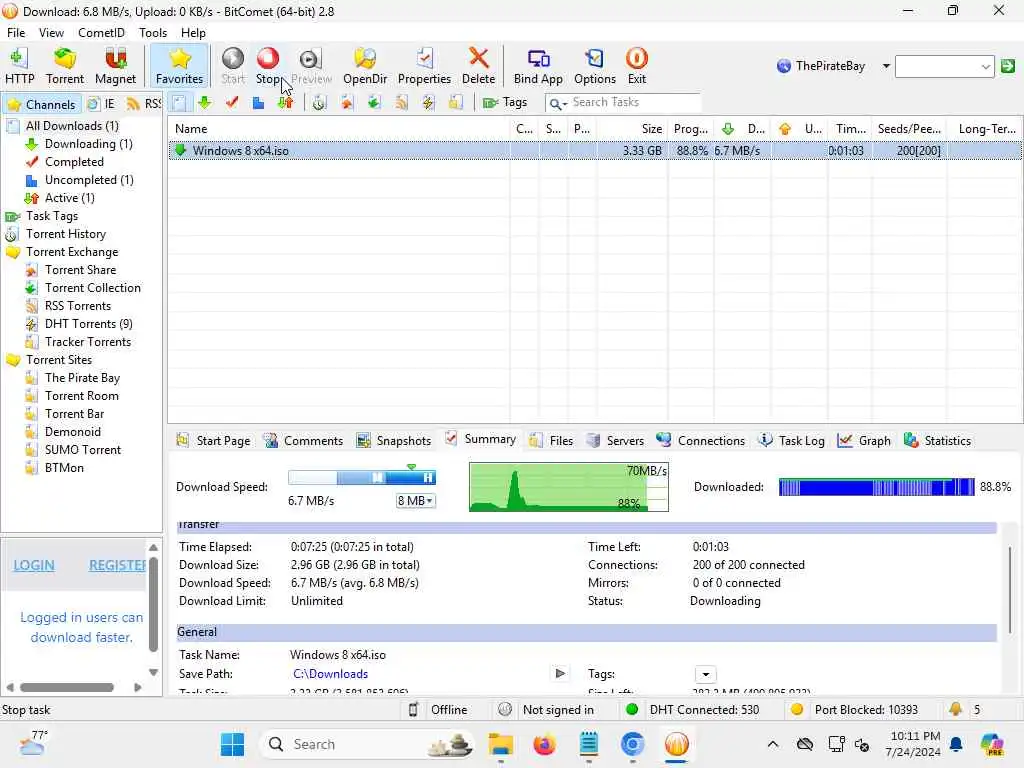Toggle the Favorites panel button
Screen dimensions: 1024x768
point(179,66)
